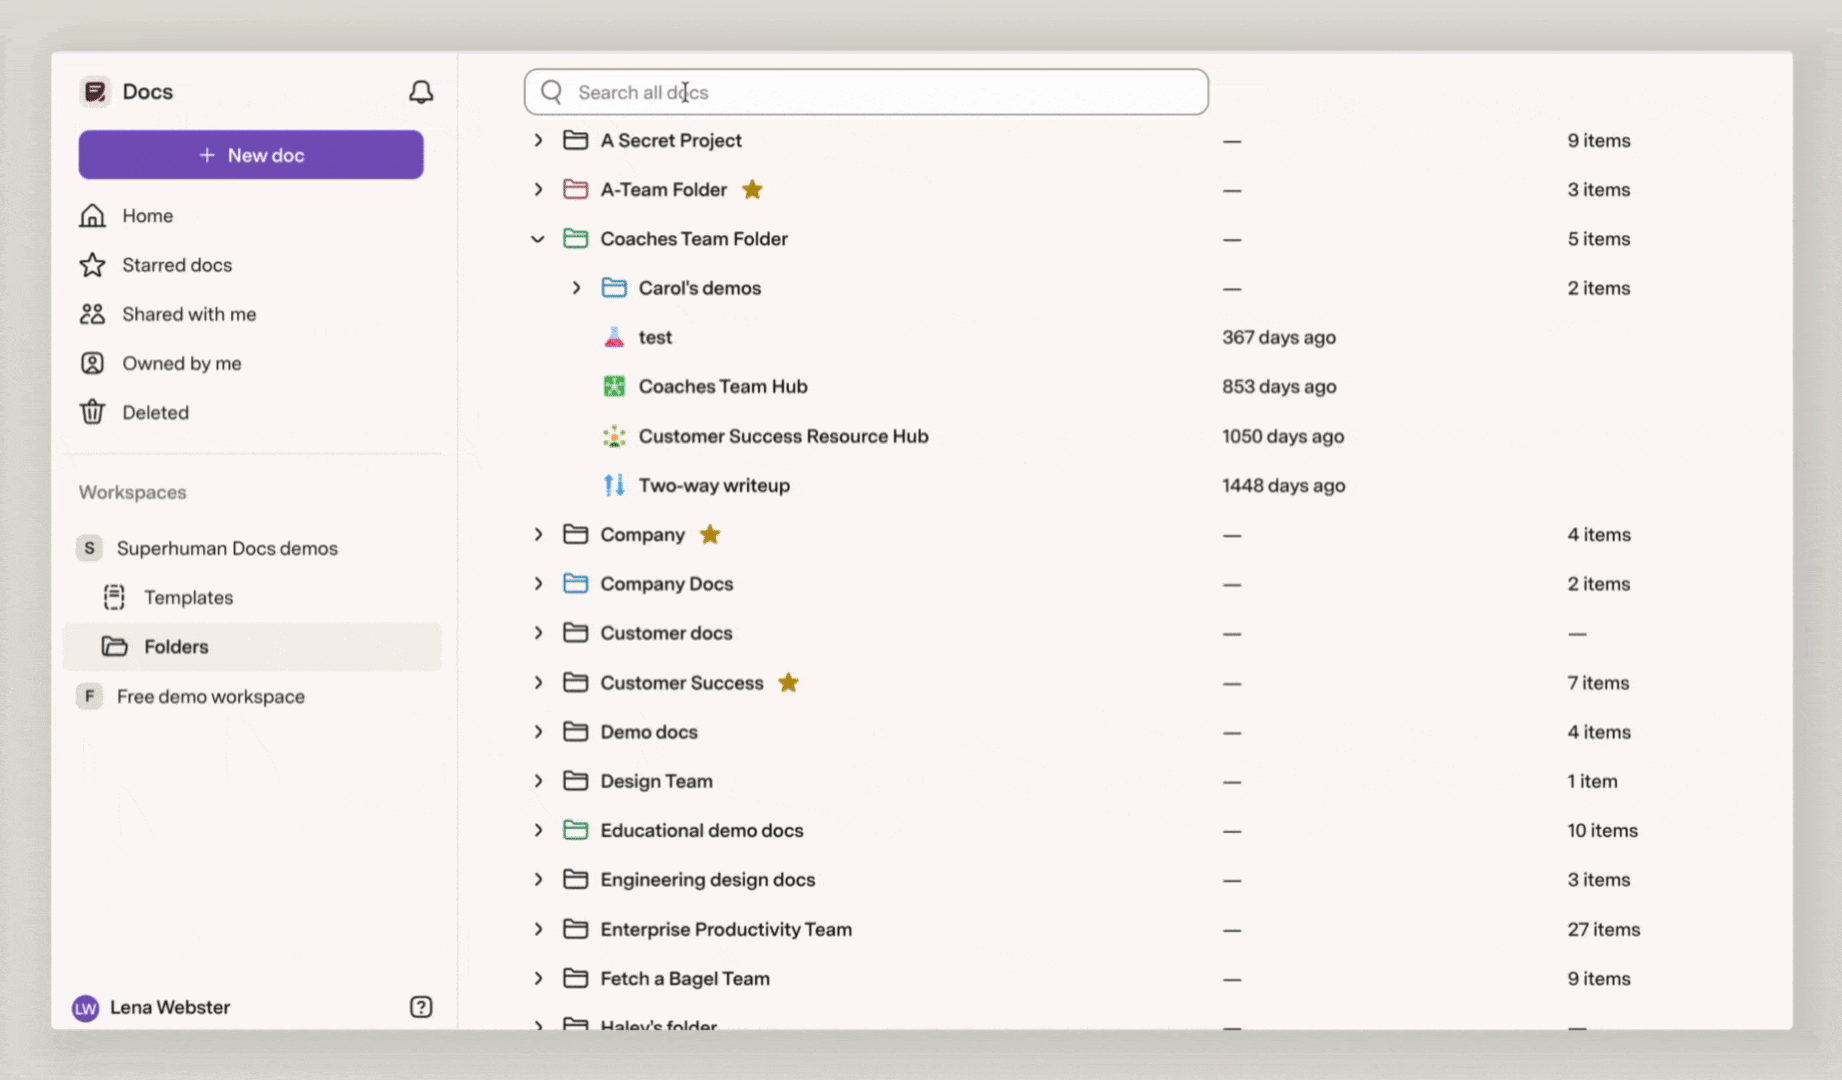Click the green Educational demo docs folder icon
Image resolution: width=1842 pixels, height=1080 pixels.
[575, 830]
